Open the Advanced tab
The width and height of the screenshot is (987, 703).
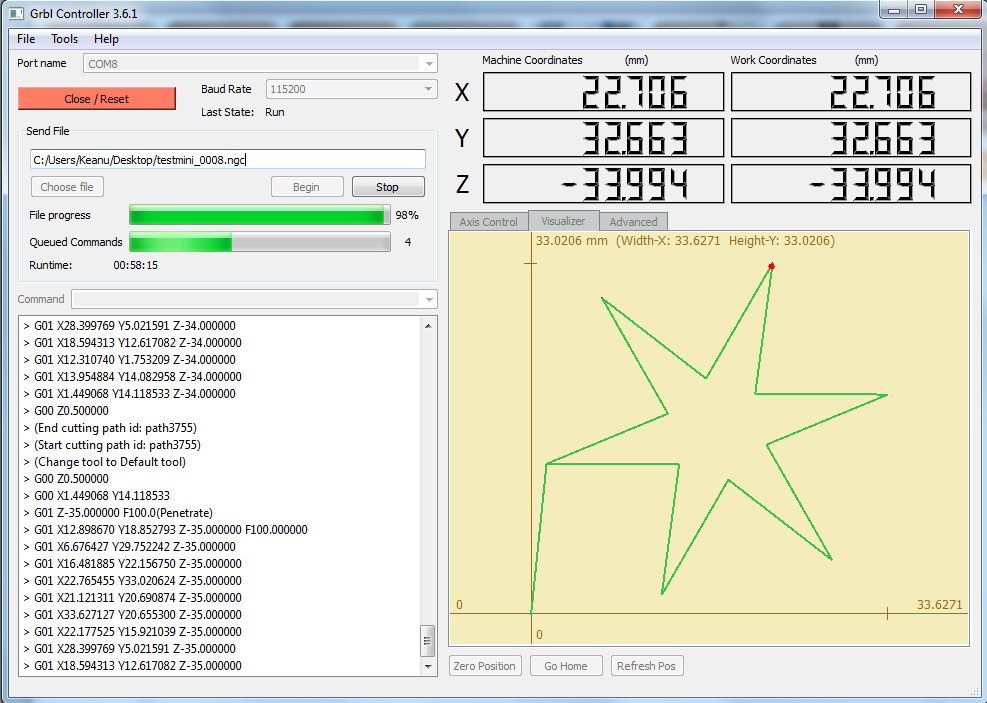(x=633, y=222)
